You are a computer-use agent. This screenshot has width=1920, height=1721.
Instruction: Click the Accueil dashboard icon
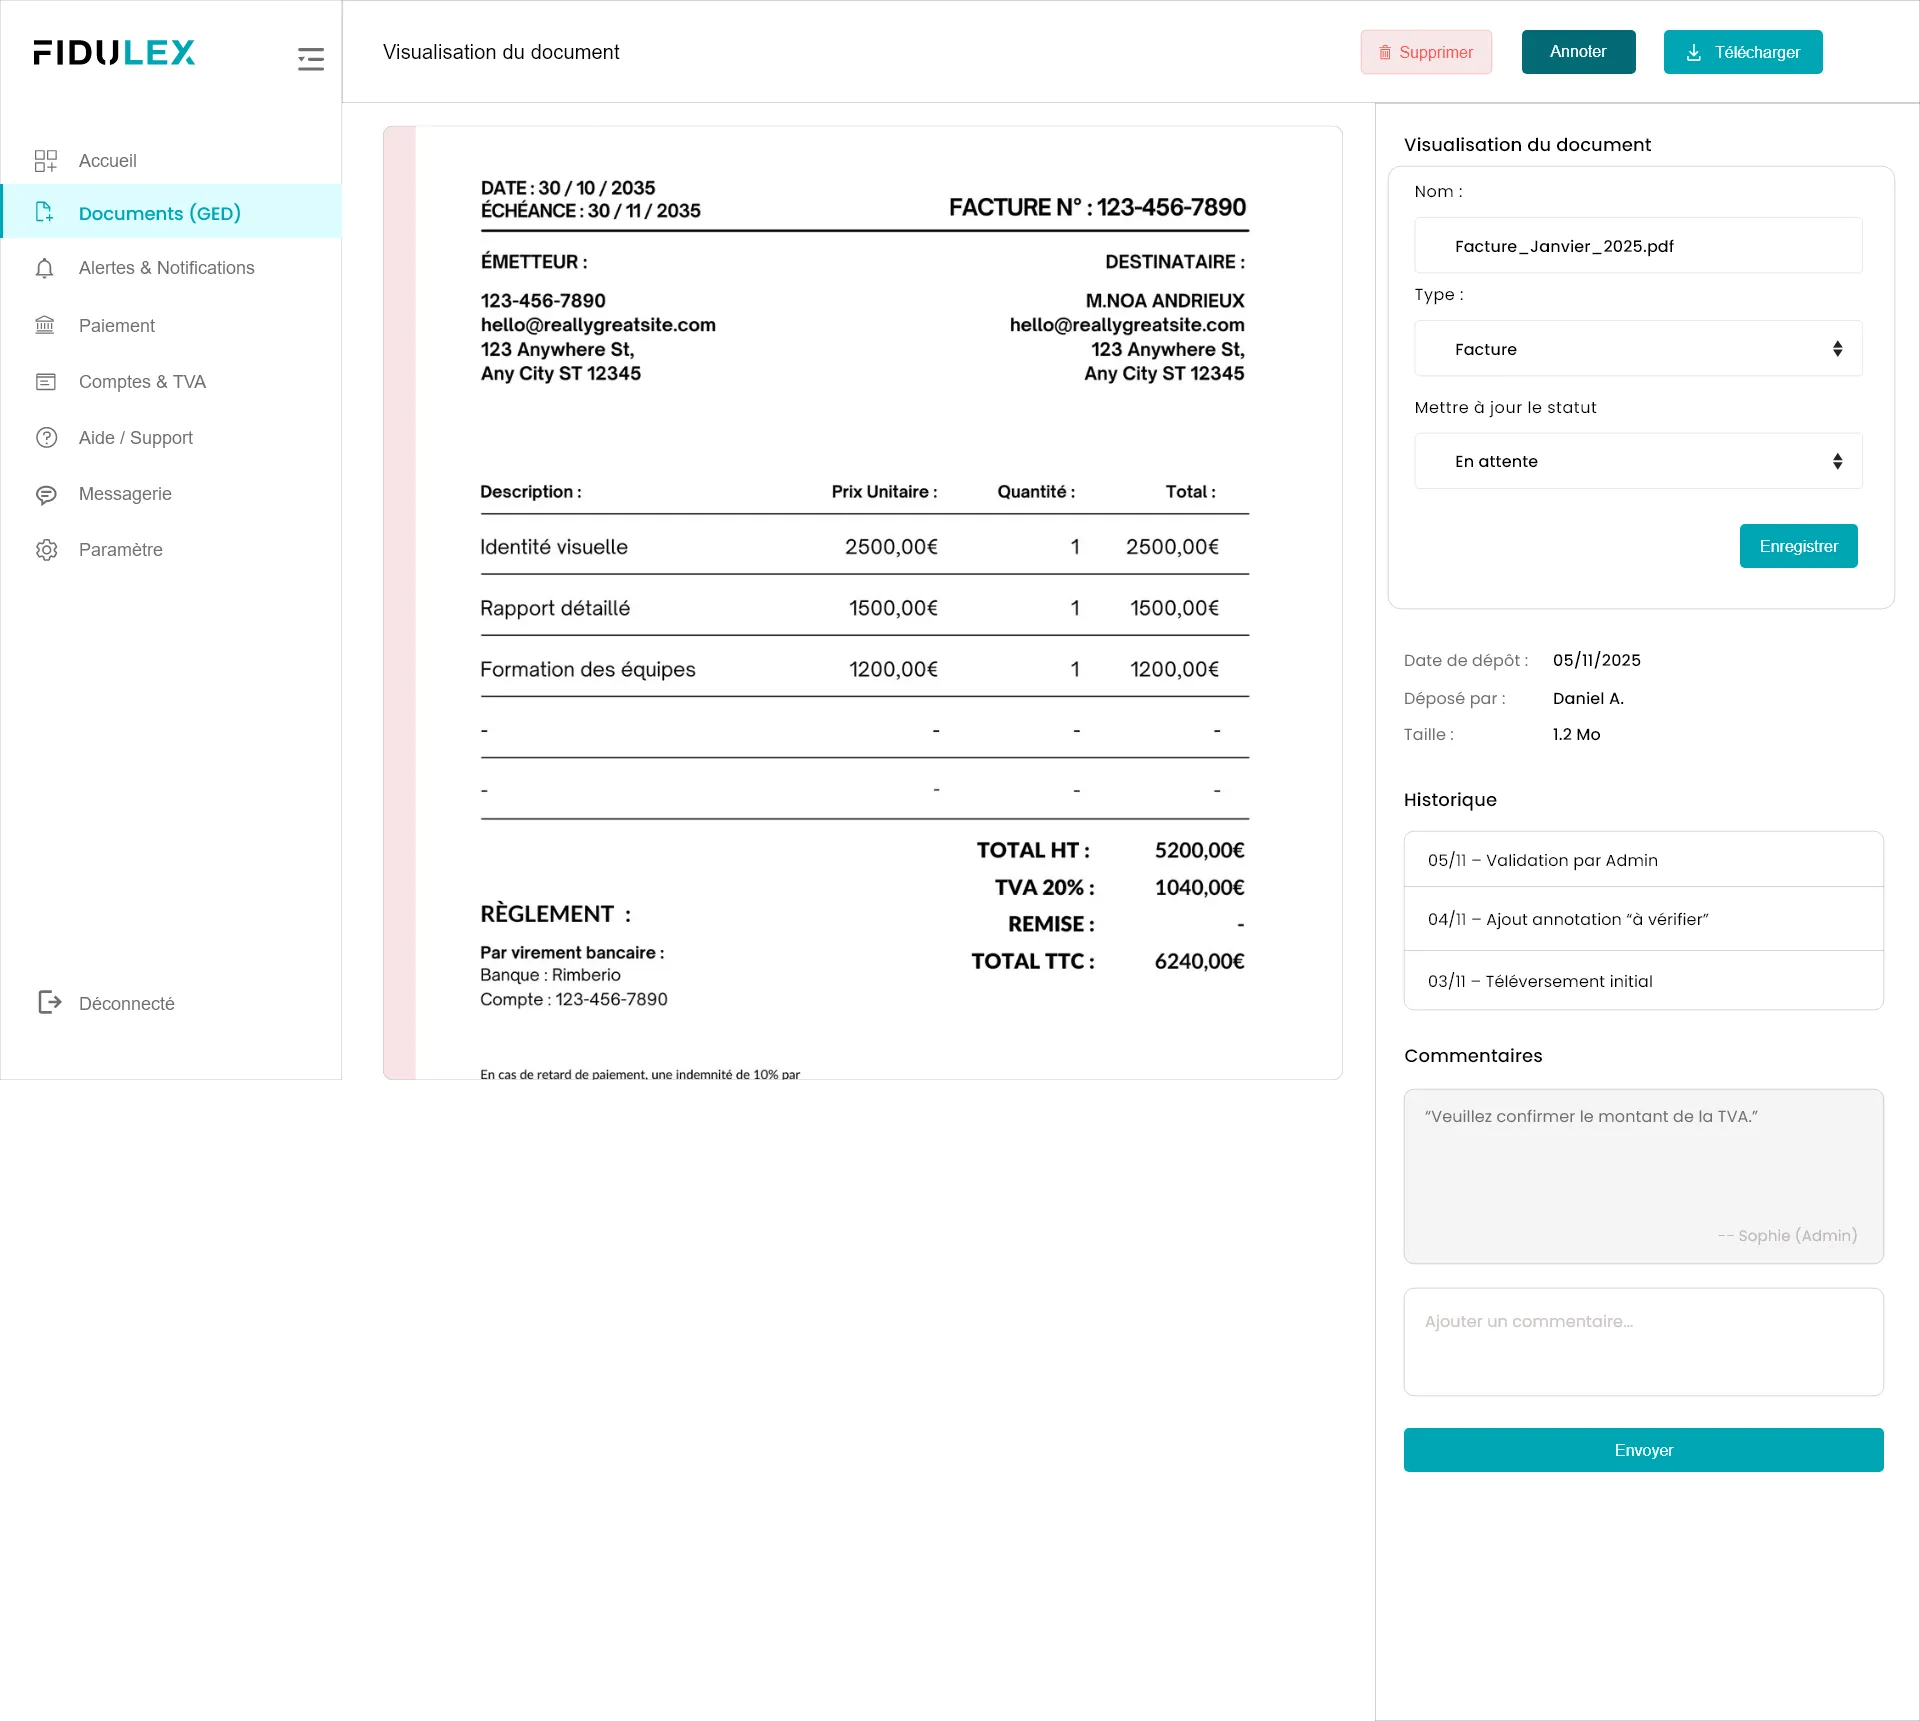click(x=46, y=161)
